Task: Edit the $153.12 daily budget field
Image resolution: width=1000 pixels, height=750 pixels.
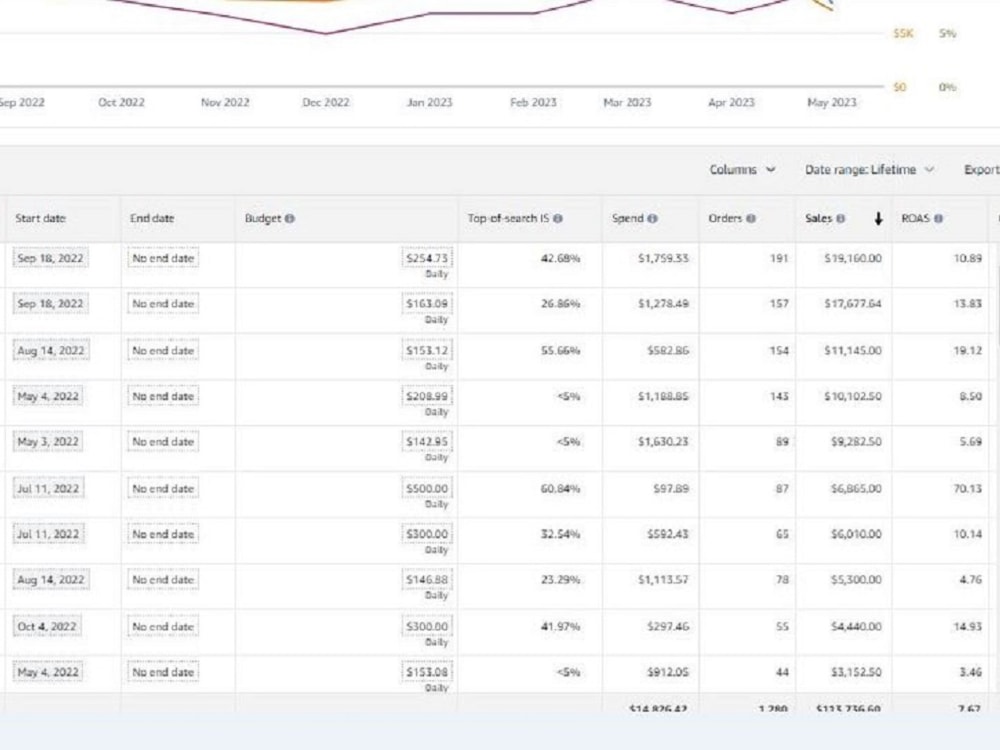Action: coord(427,351)
